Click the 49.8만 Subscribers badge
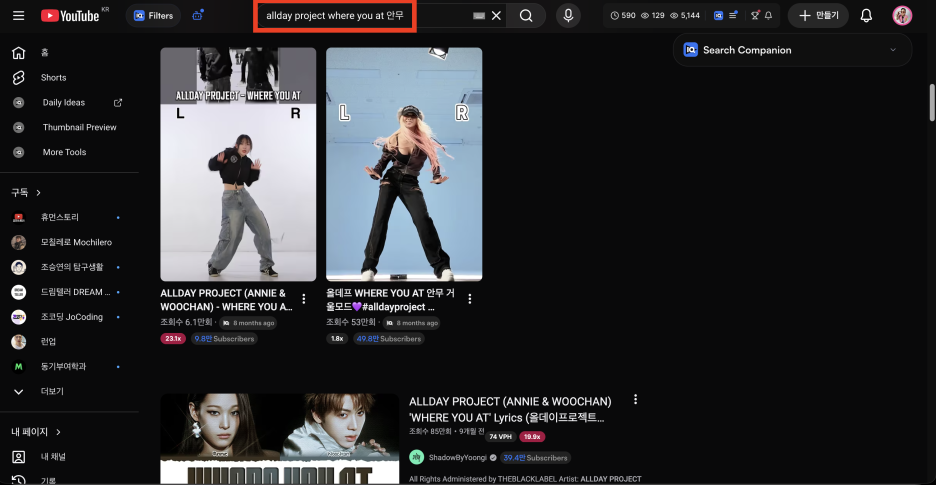 pyautogui.click(x=388, y=339)
